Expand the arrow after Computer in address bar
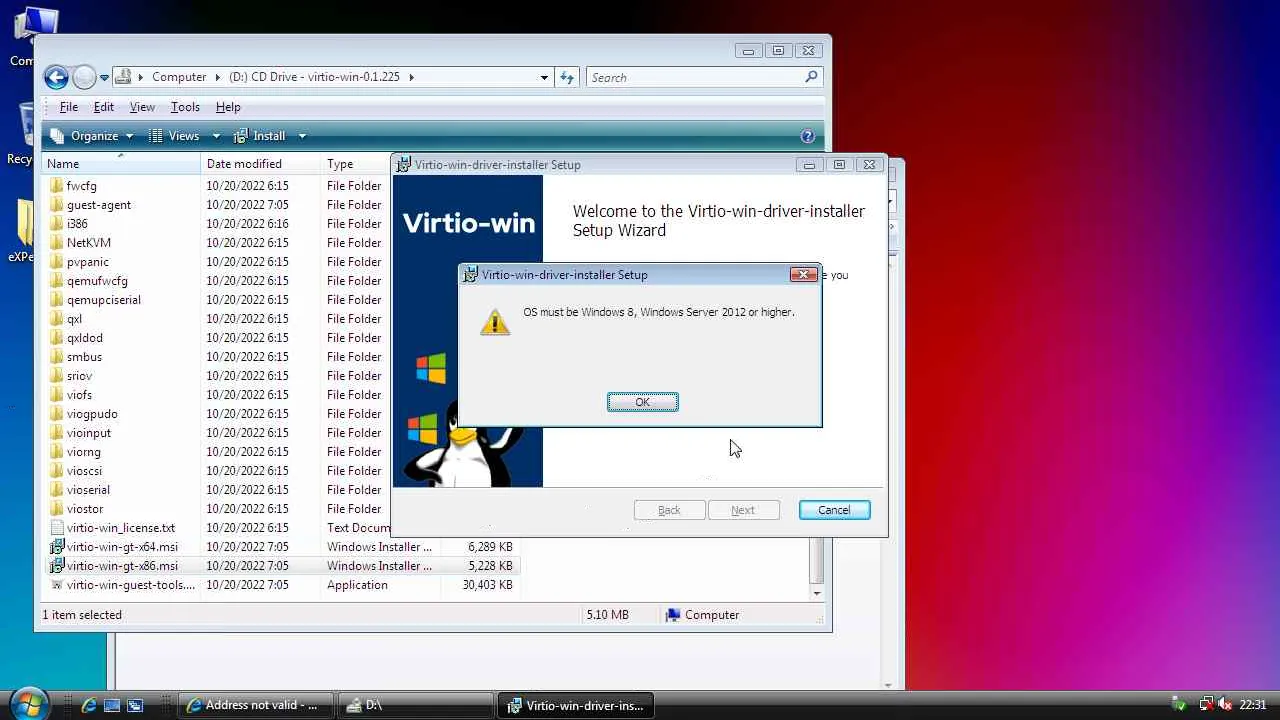Image resolution: width=1280 pixels, height=720 pixels. tap(216, 77)
